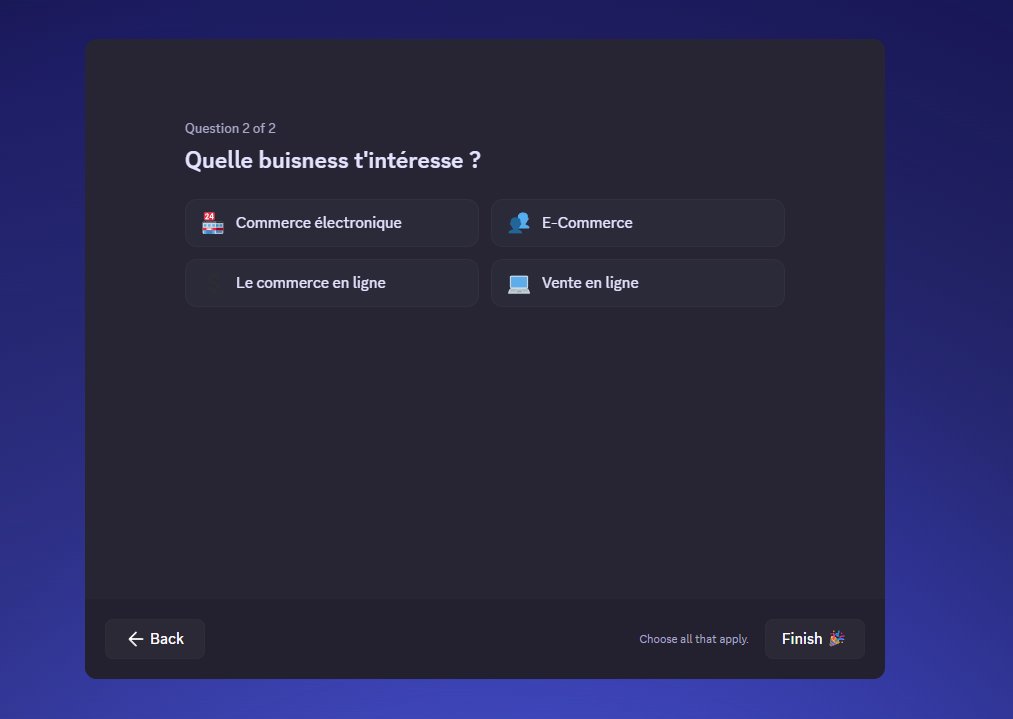Screen dimensions: 1013x719
Task: Select the Commerce électronique option
Action: [331, 223]
